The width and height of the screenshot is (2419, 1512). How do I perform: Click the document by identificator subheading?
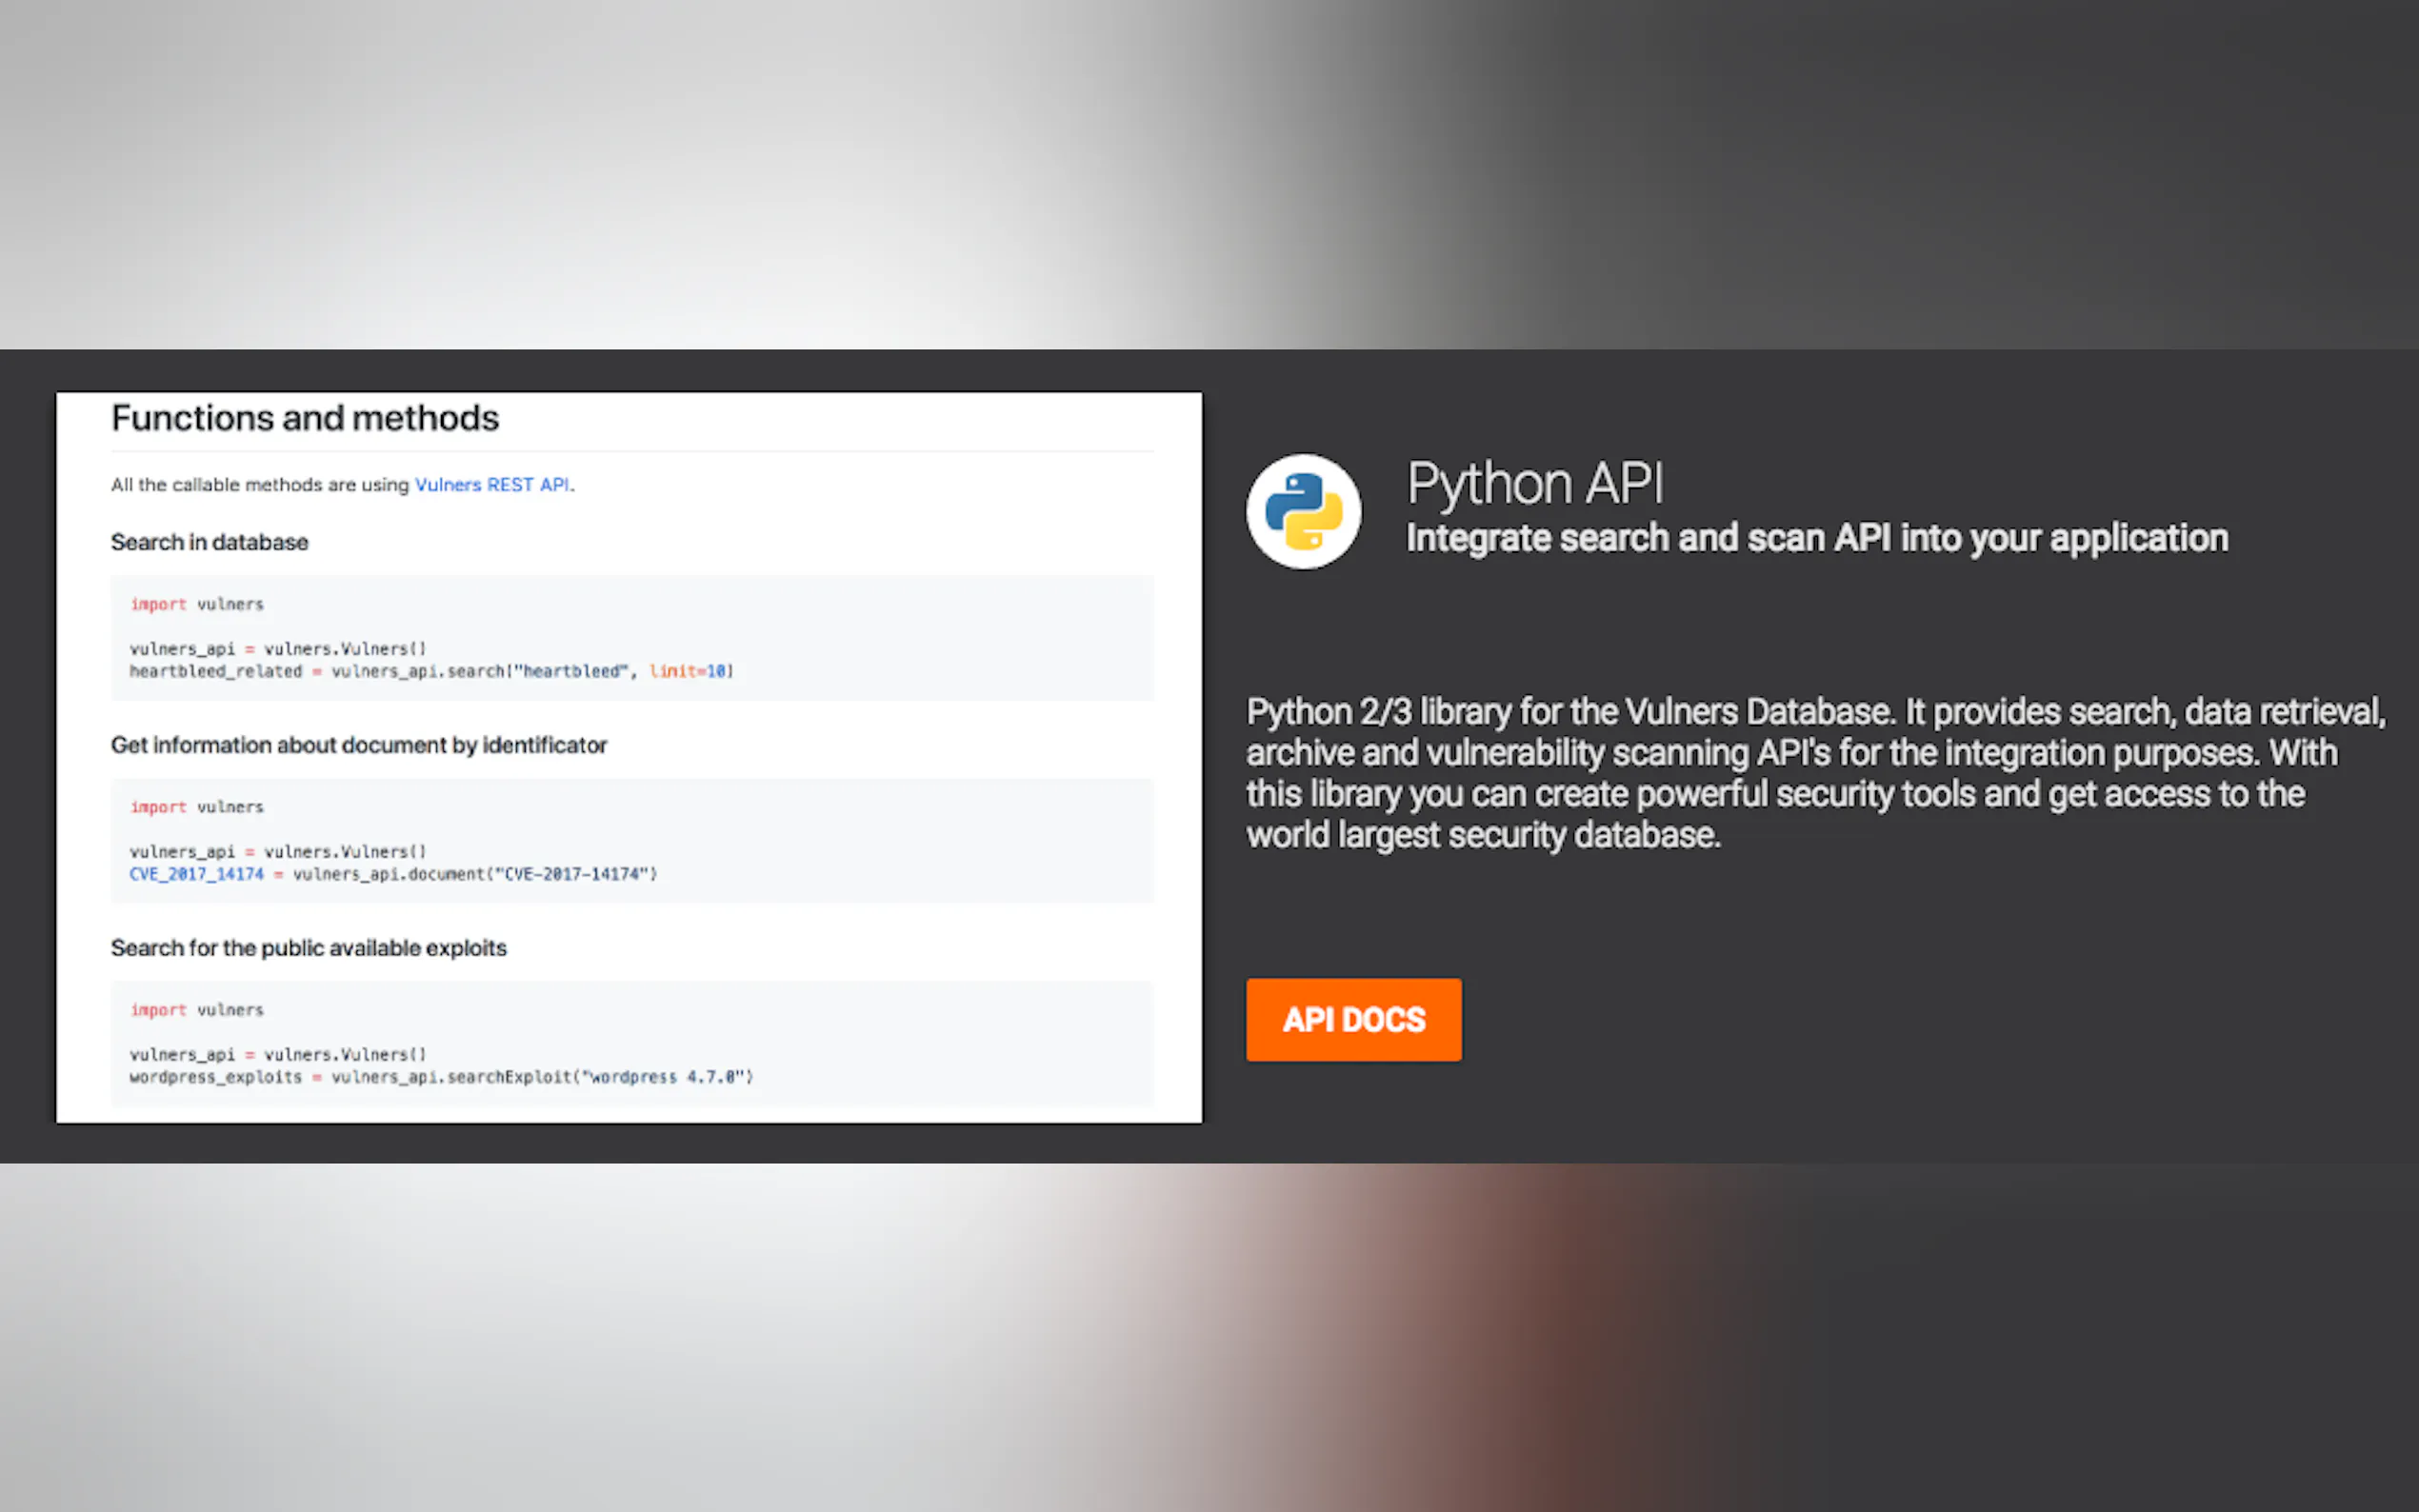coord(358,745)
